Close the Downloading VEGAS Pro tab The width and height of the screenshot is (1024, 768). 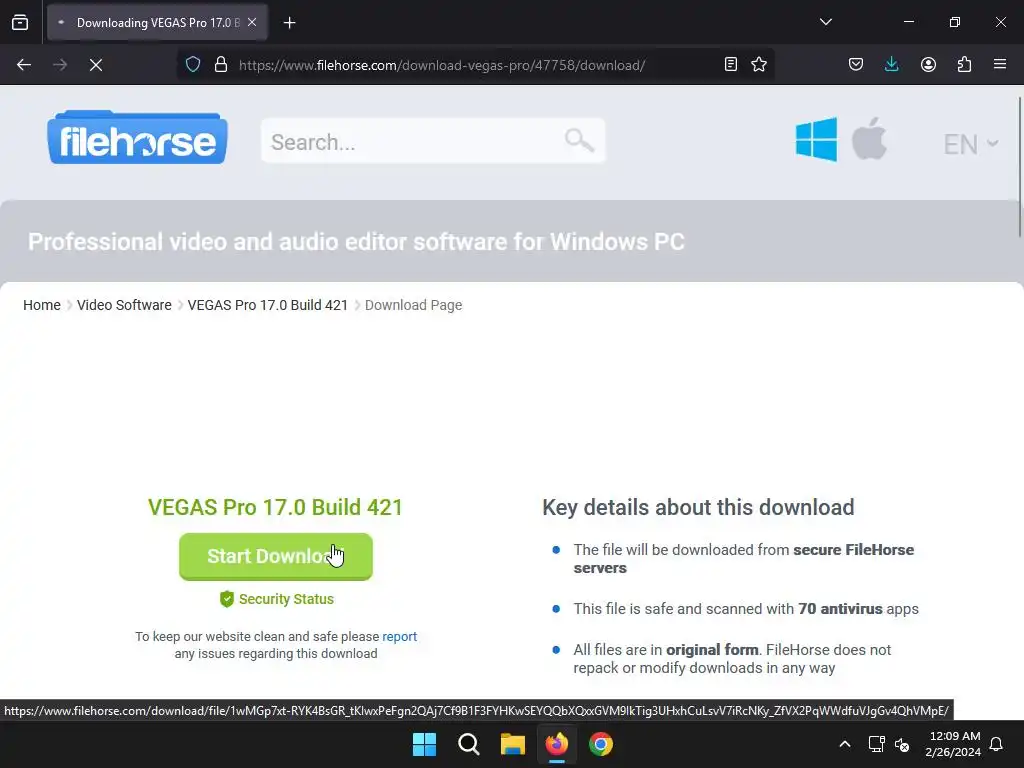coord(252,22)
